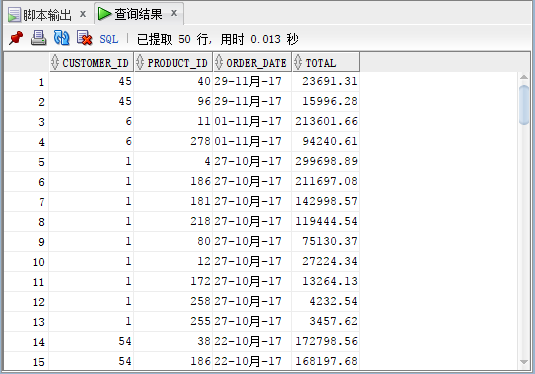Click the vertical scrollbar thumb
The height and width of the screenshot is (374, 535).
(524, 105)
